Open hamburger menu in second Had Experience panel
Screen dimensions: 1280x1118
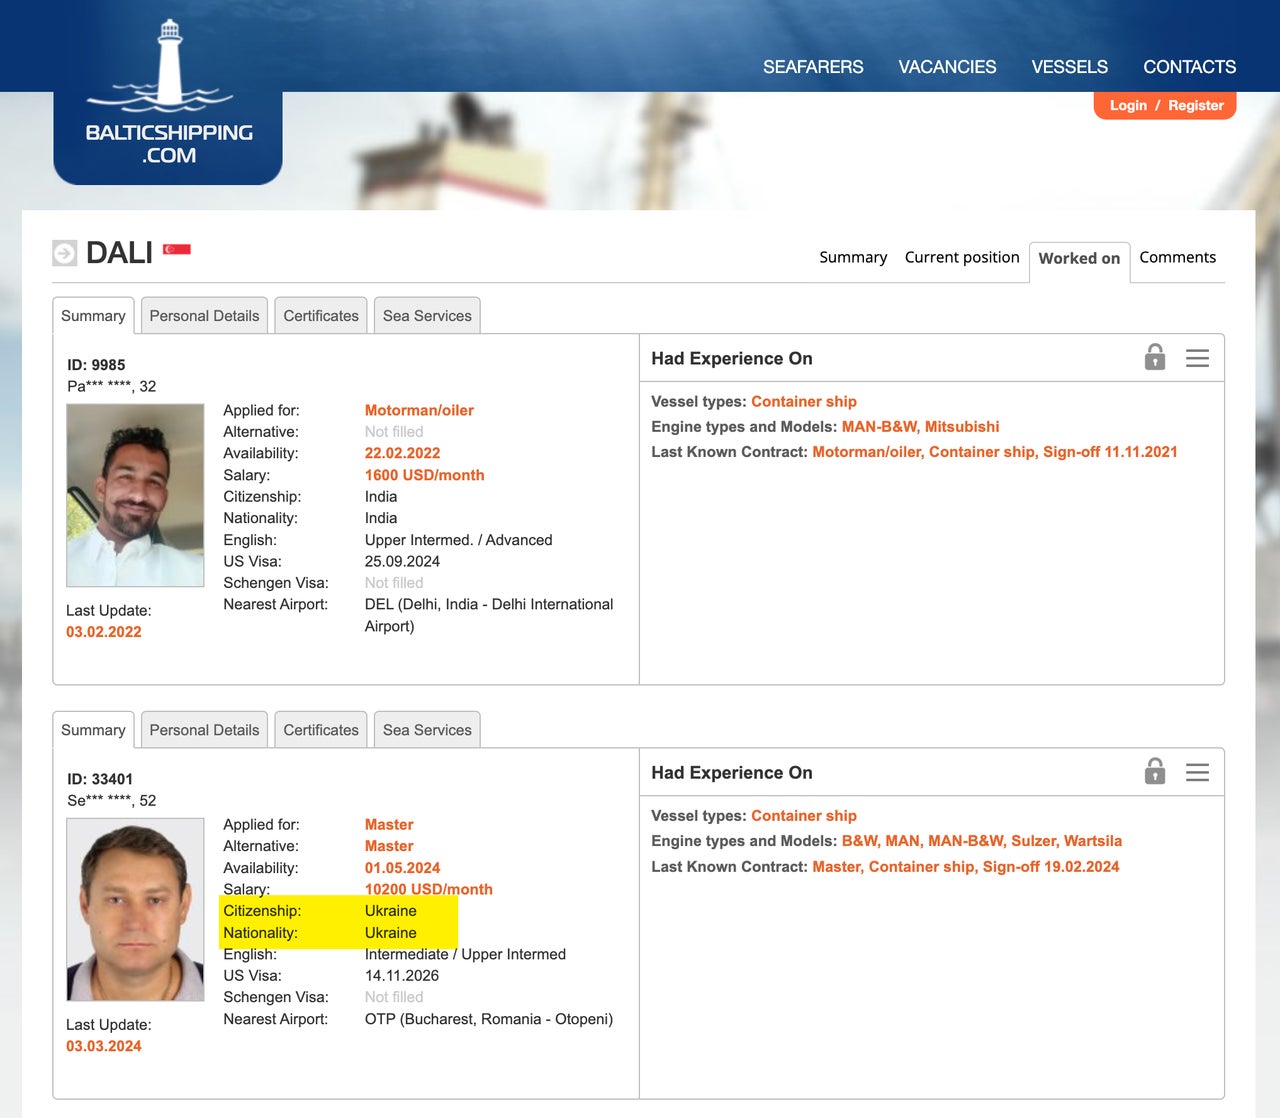(x=1197, y=773)
